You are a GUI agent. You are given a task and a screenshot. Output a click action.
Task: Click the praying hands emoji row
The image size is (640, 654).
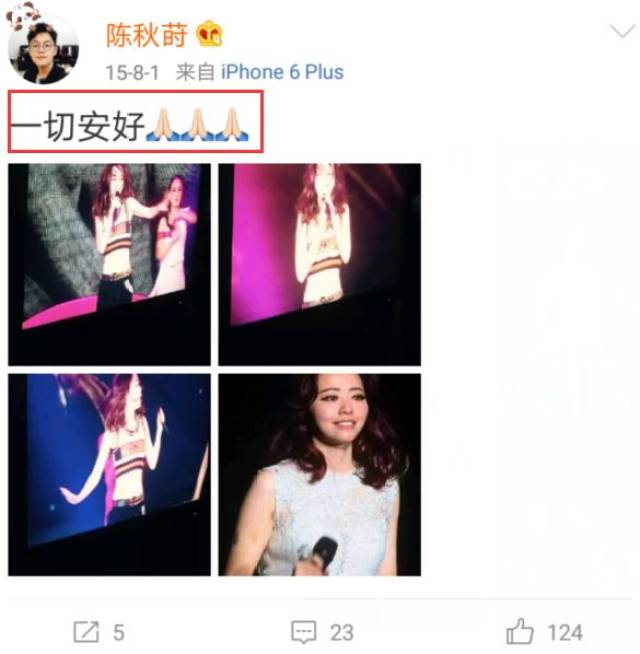[198, 125]
